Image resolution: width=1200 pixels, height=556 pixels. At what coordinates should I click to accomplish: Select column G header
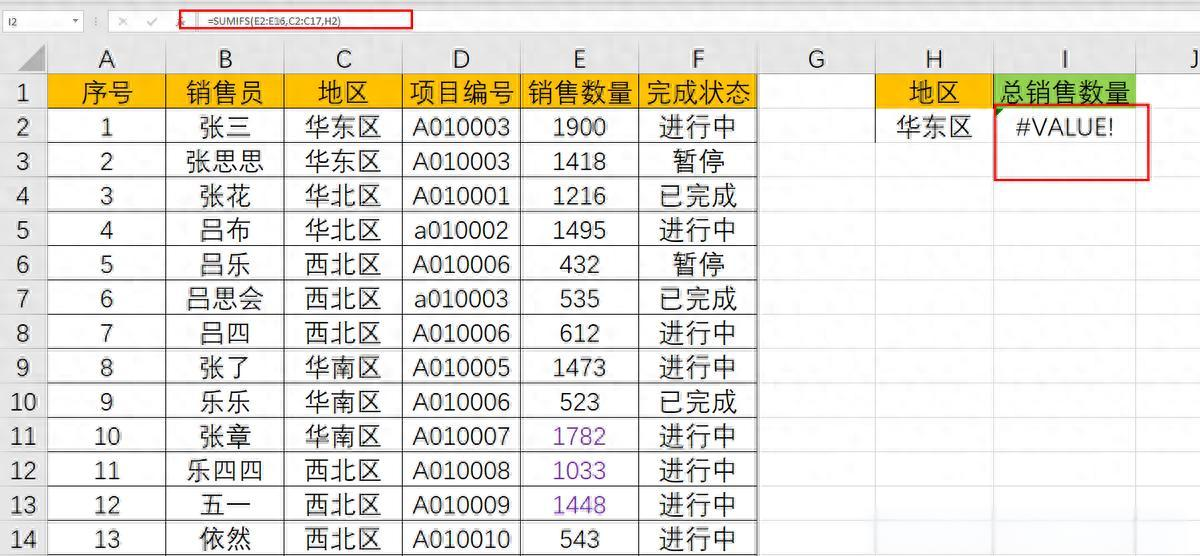[x=816, y=59]
